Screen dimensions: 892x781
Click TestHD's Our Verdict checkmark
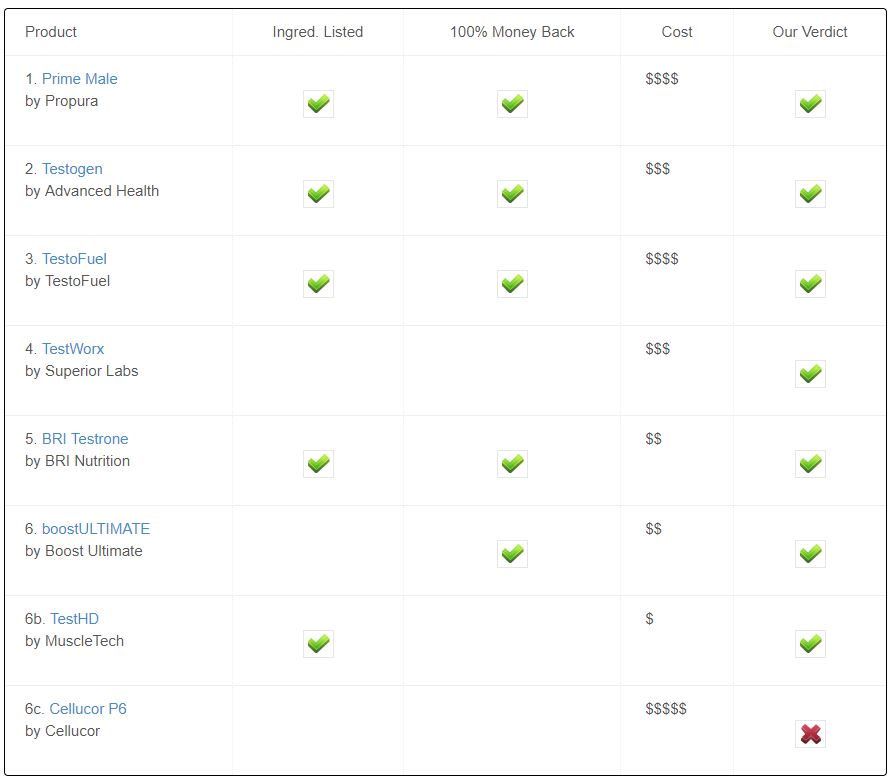pos(810,644)
